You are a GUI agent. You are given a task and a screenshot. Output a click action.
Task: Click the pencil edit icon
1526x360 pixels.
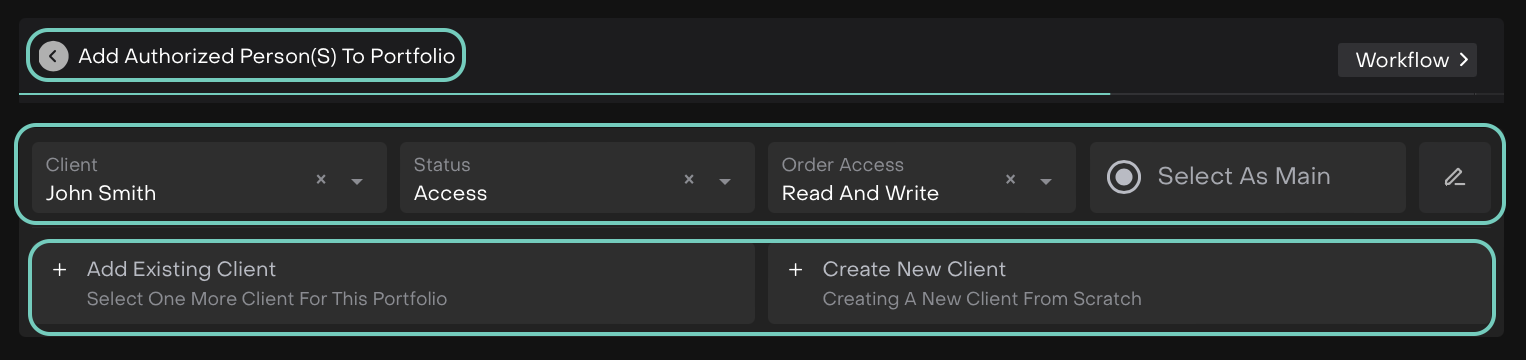[1454, 177]
